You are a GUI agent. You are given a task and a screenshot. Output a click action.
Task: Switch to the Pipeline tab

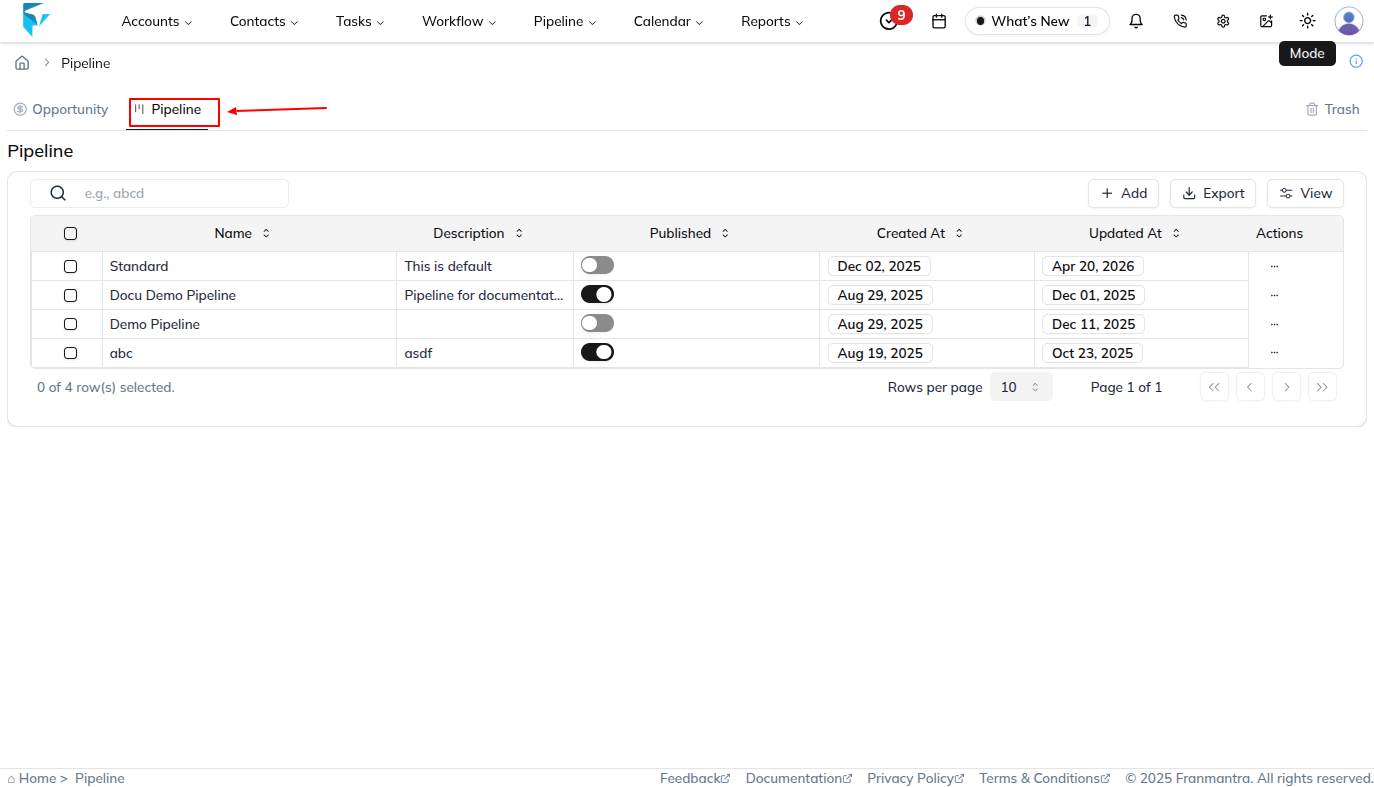coord(167,109)
